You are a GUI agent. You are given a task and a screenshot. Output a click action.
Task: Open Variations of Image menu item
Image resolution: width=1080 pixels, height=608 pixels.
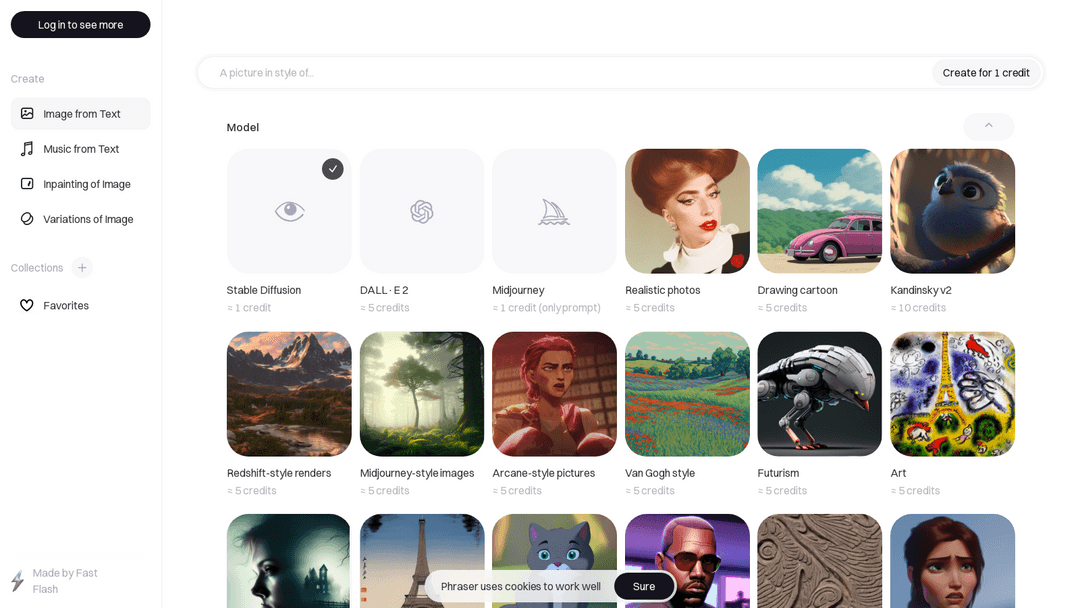coord(81,219)
